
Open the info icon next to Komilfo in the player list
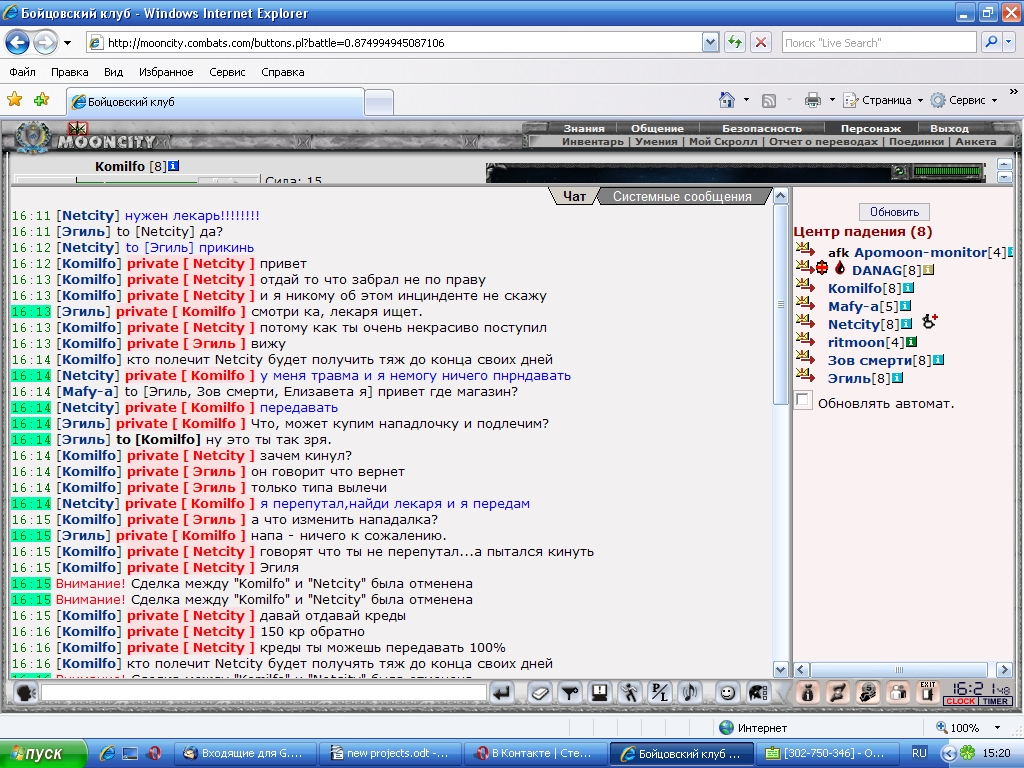click(908, 288)
